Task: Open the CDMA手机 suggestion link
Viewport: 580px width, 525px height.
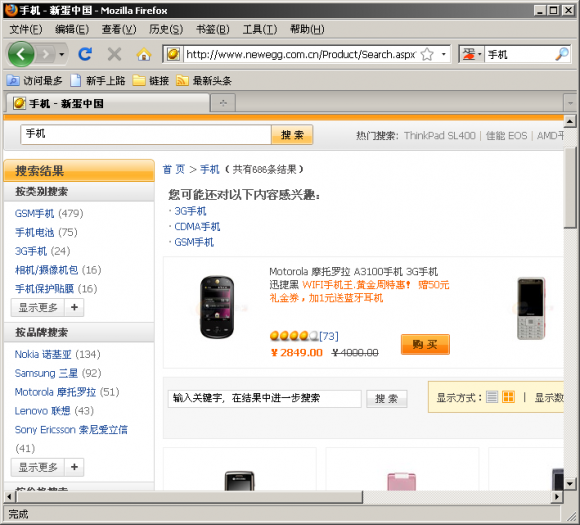Action: [197, 227]
